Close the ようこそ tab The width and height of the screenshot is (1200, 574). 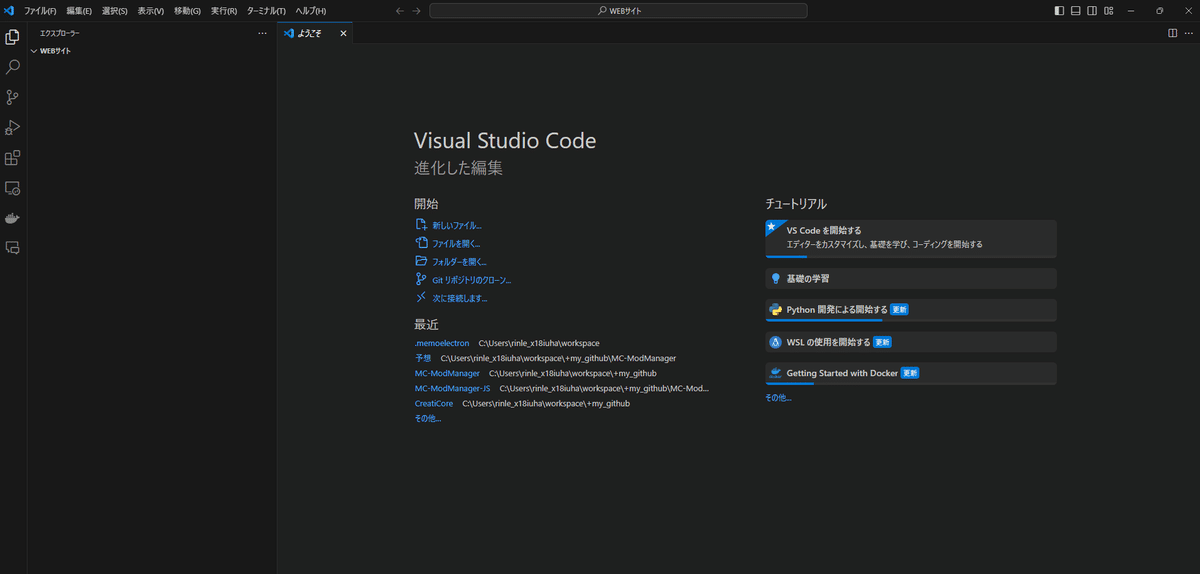tap(343, 33)
